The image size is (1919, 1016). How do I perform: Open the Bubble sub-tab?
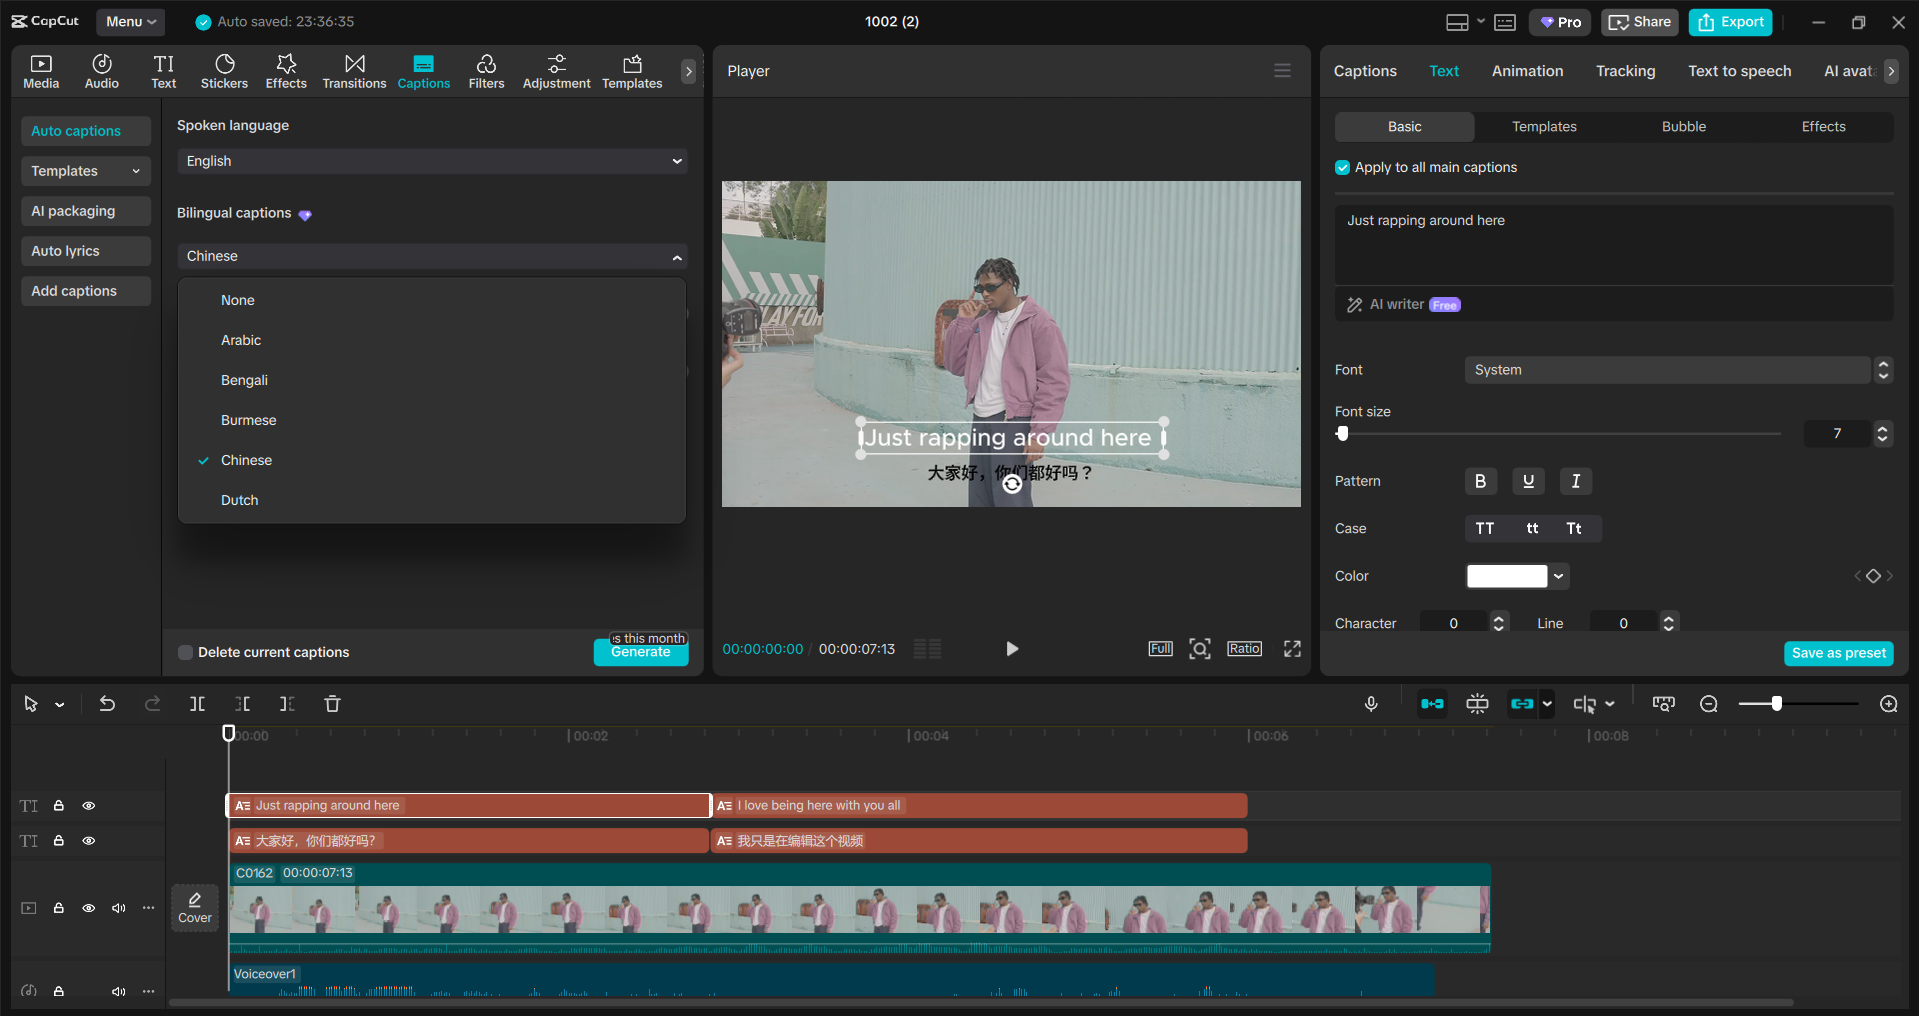click(x=1682, y=126)
